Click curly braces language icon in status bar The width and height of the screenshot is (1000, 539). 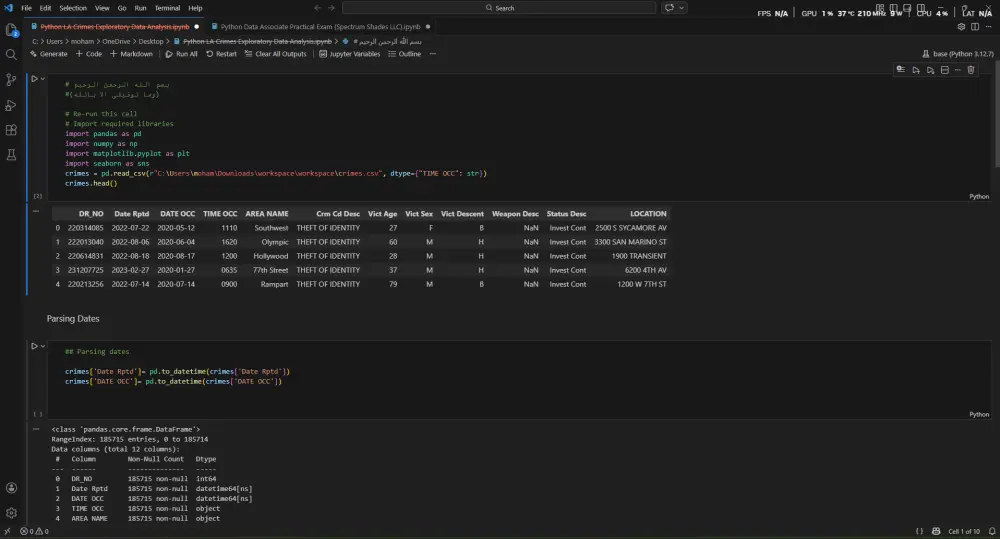tap(919, 531)
